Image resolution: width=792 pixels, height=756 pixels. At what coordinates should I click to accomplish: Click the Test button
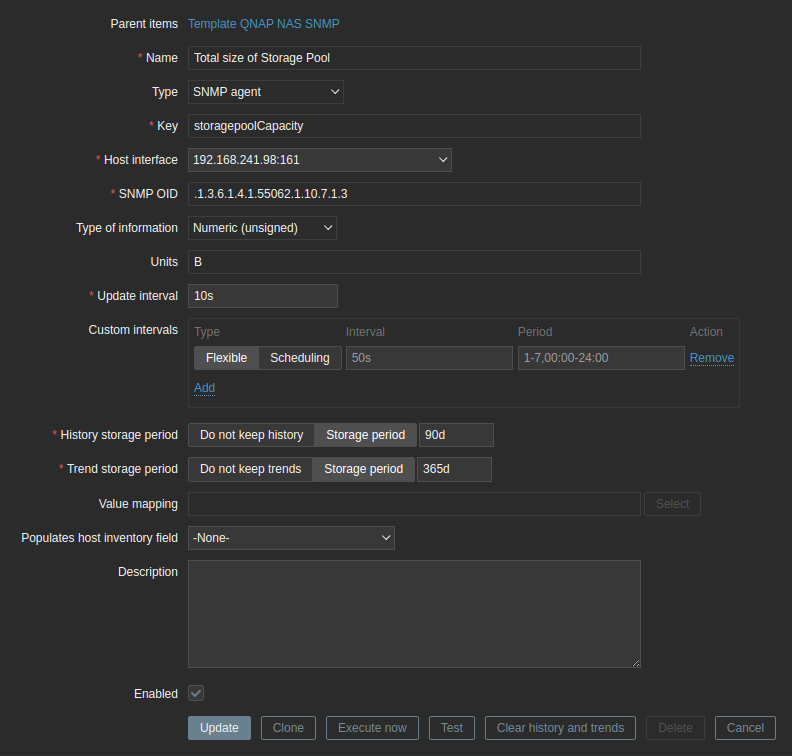tap(452, 728)
